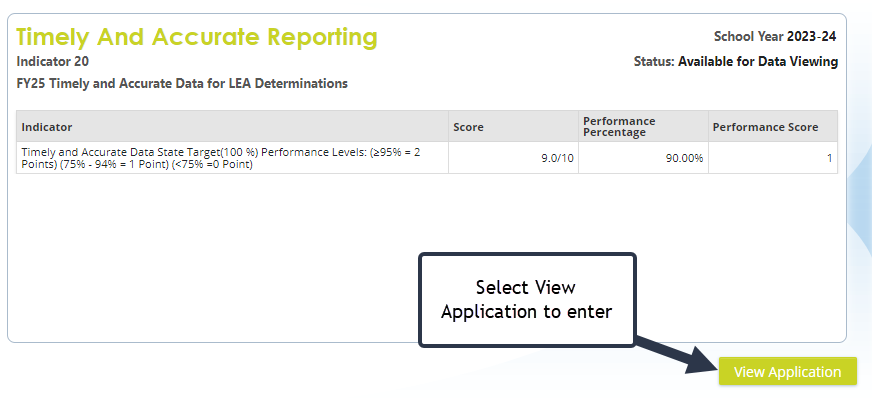Click the Timely And Accurate Reporting heading
872x405 pixels.
pos(197,38)
